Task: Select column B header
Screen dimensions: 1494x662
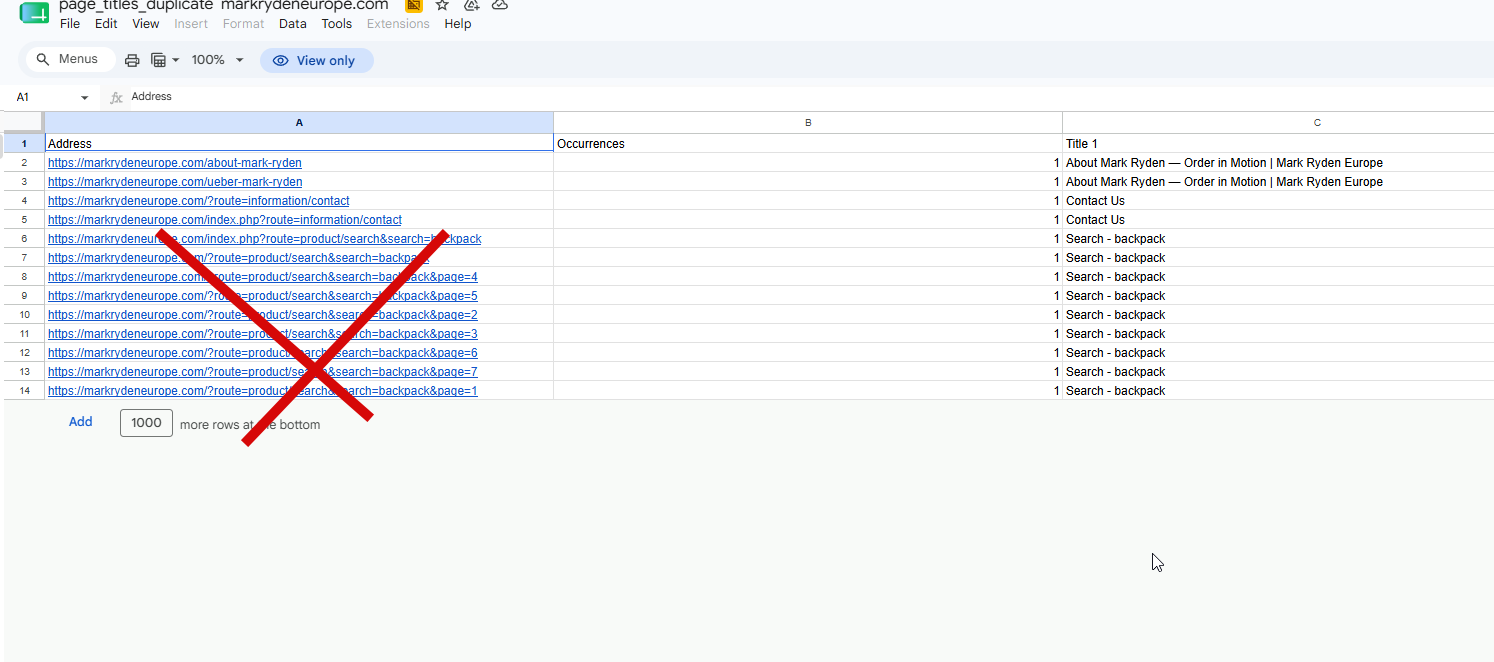Action: [x=808, y=122]
